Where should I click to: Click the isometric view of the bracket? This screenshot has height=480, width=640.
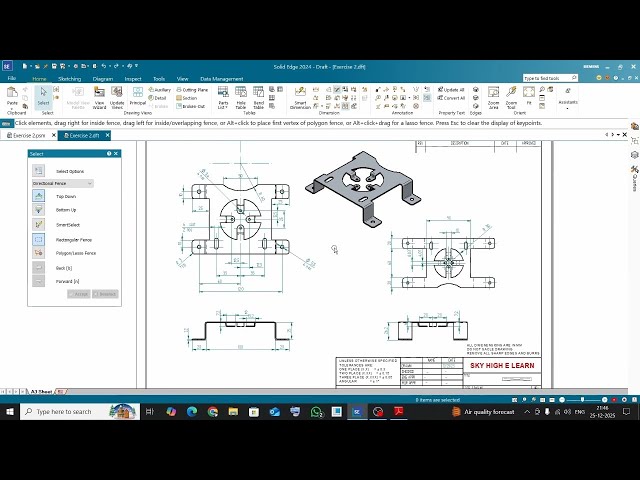363,188
